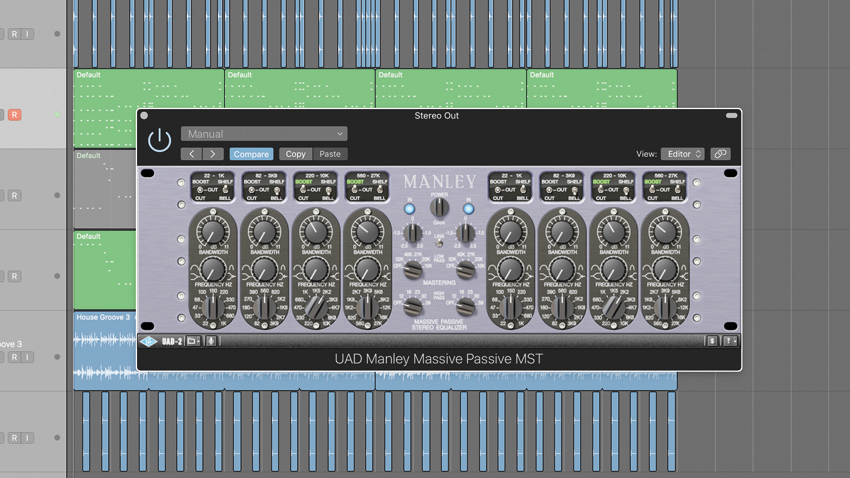Click left 220-10K band gain dB knob
850x478 pixels.
tap(315, 232)
